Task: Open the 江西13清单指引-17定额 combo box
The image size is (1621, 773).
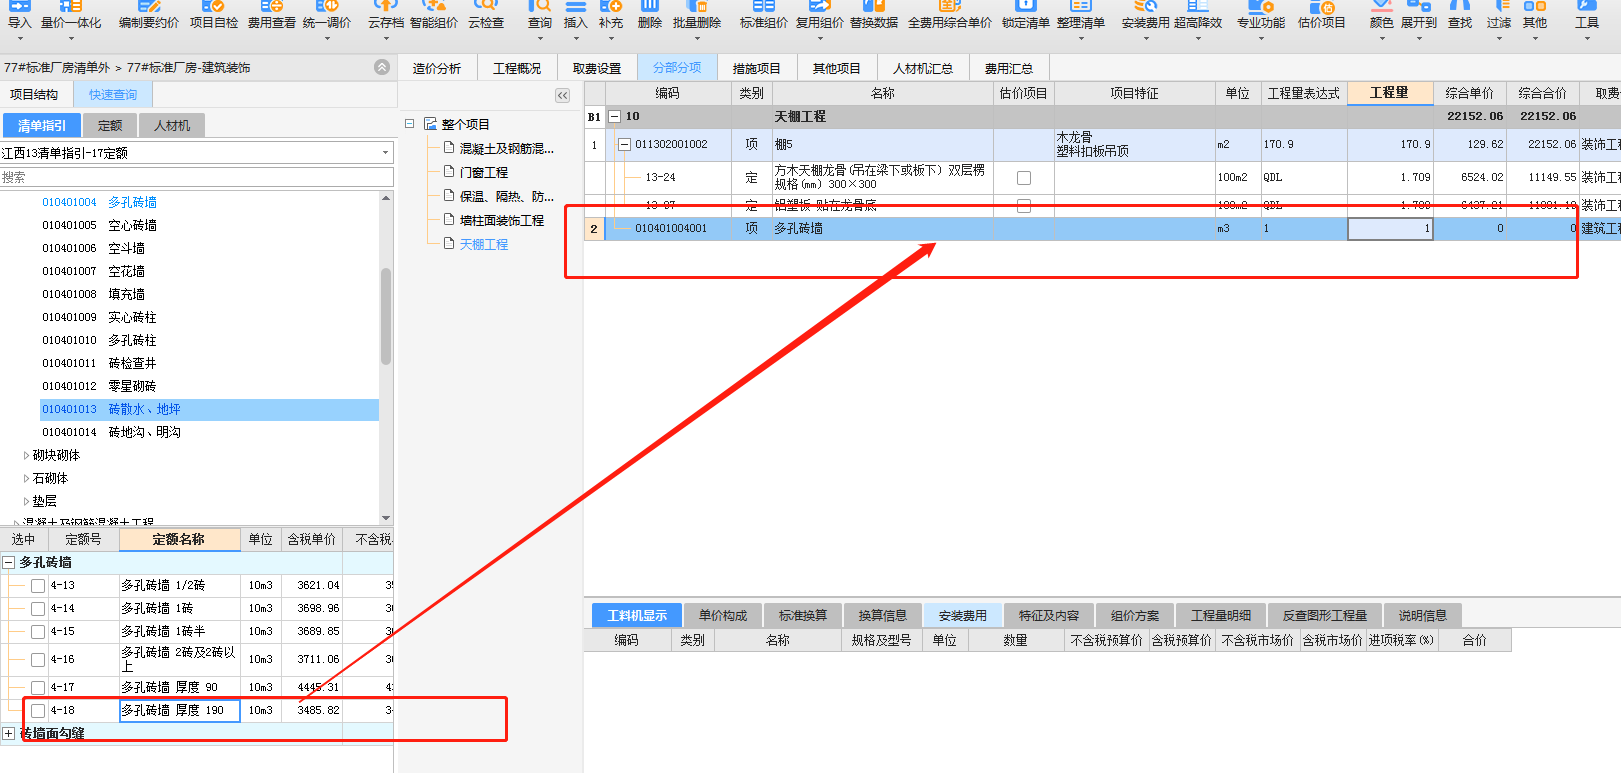Action: 196,153
